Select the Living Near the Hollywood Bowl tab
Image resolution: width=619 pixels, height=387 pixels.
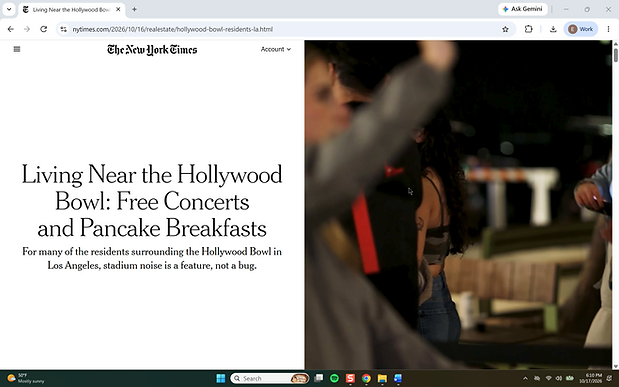(72, 9)
